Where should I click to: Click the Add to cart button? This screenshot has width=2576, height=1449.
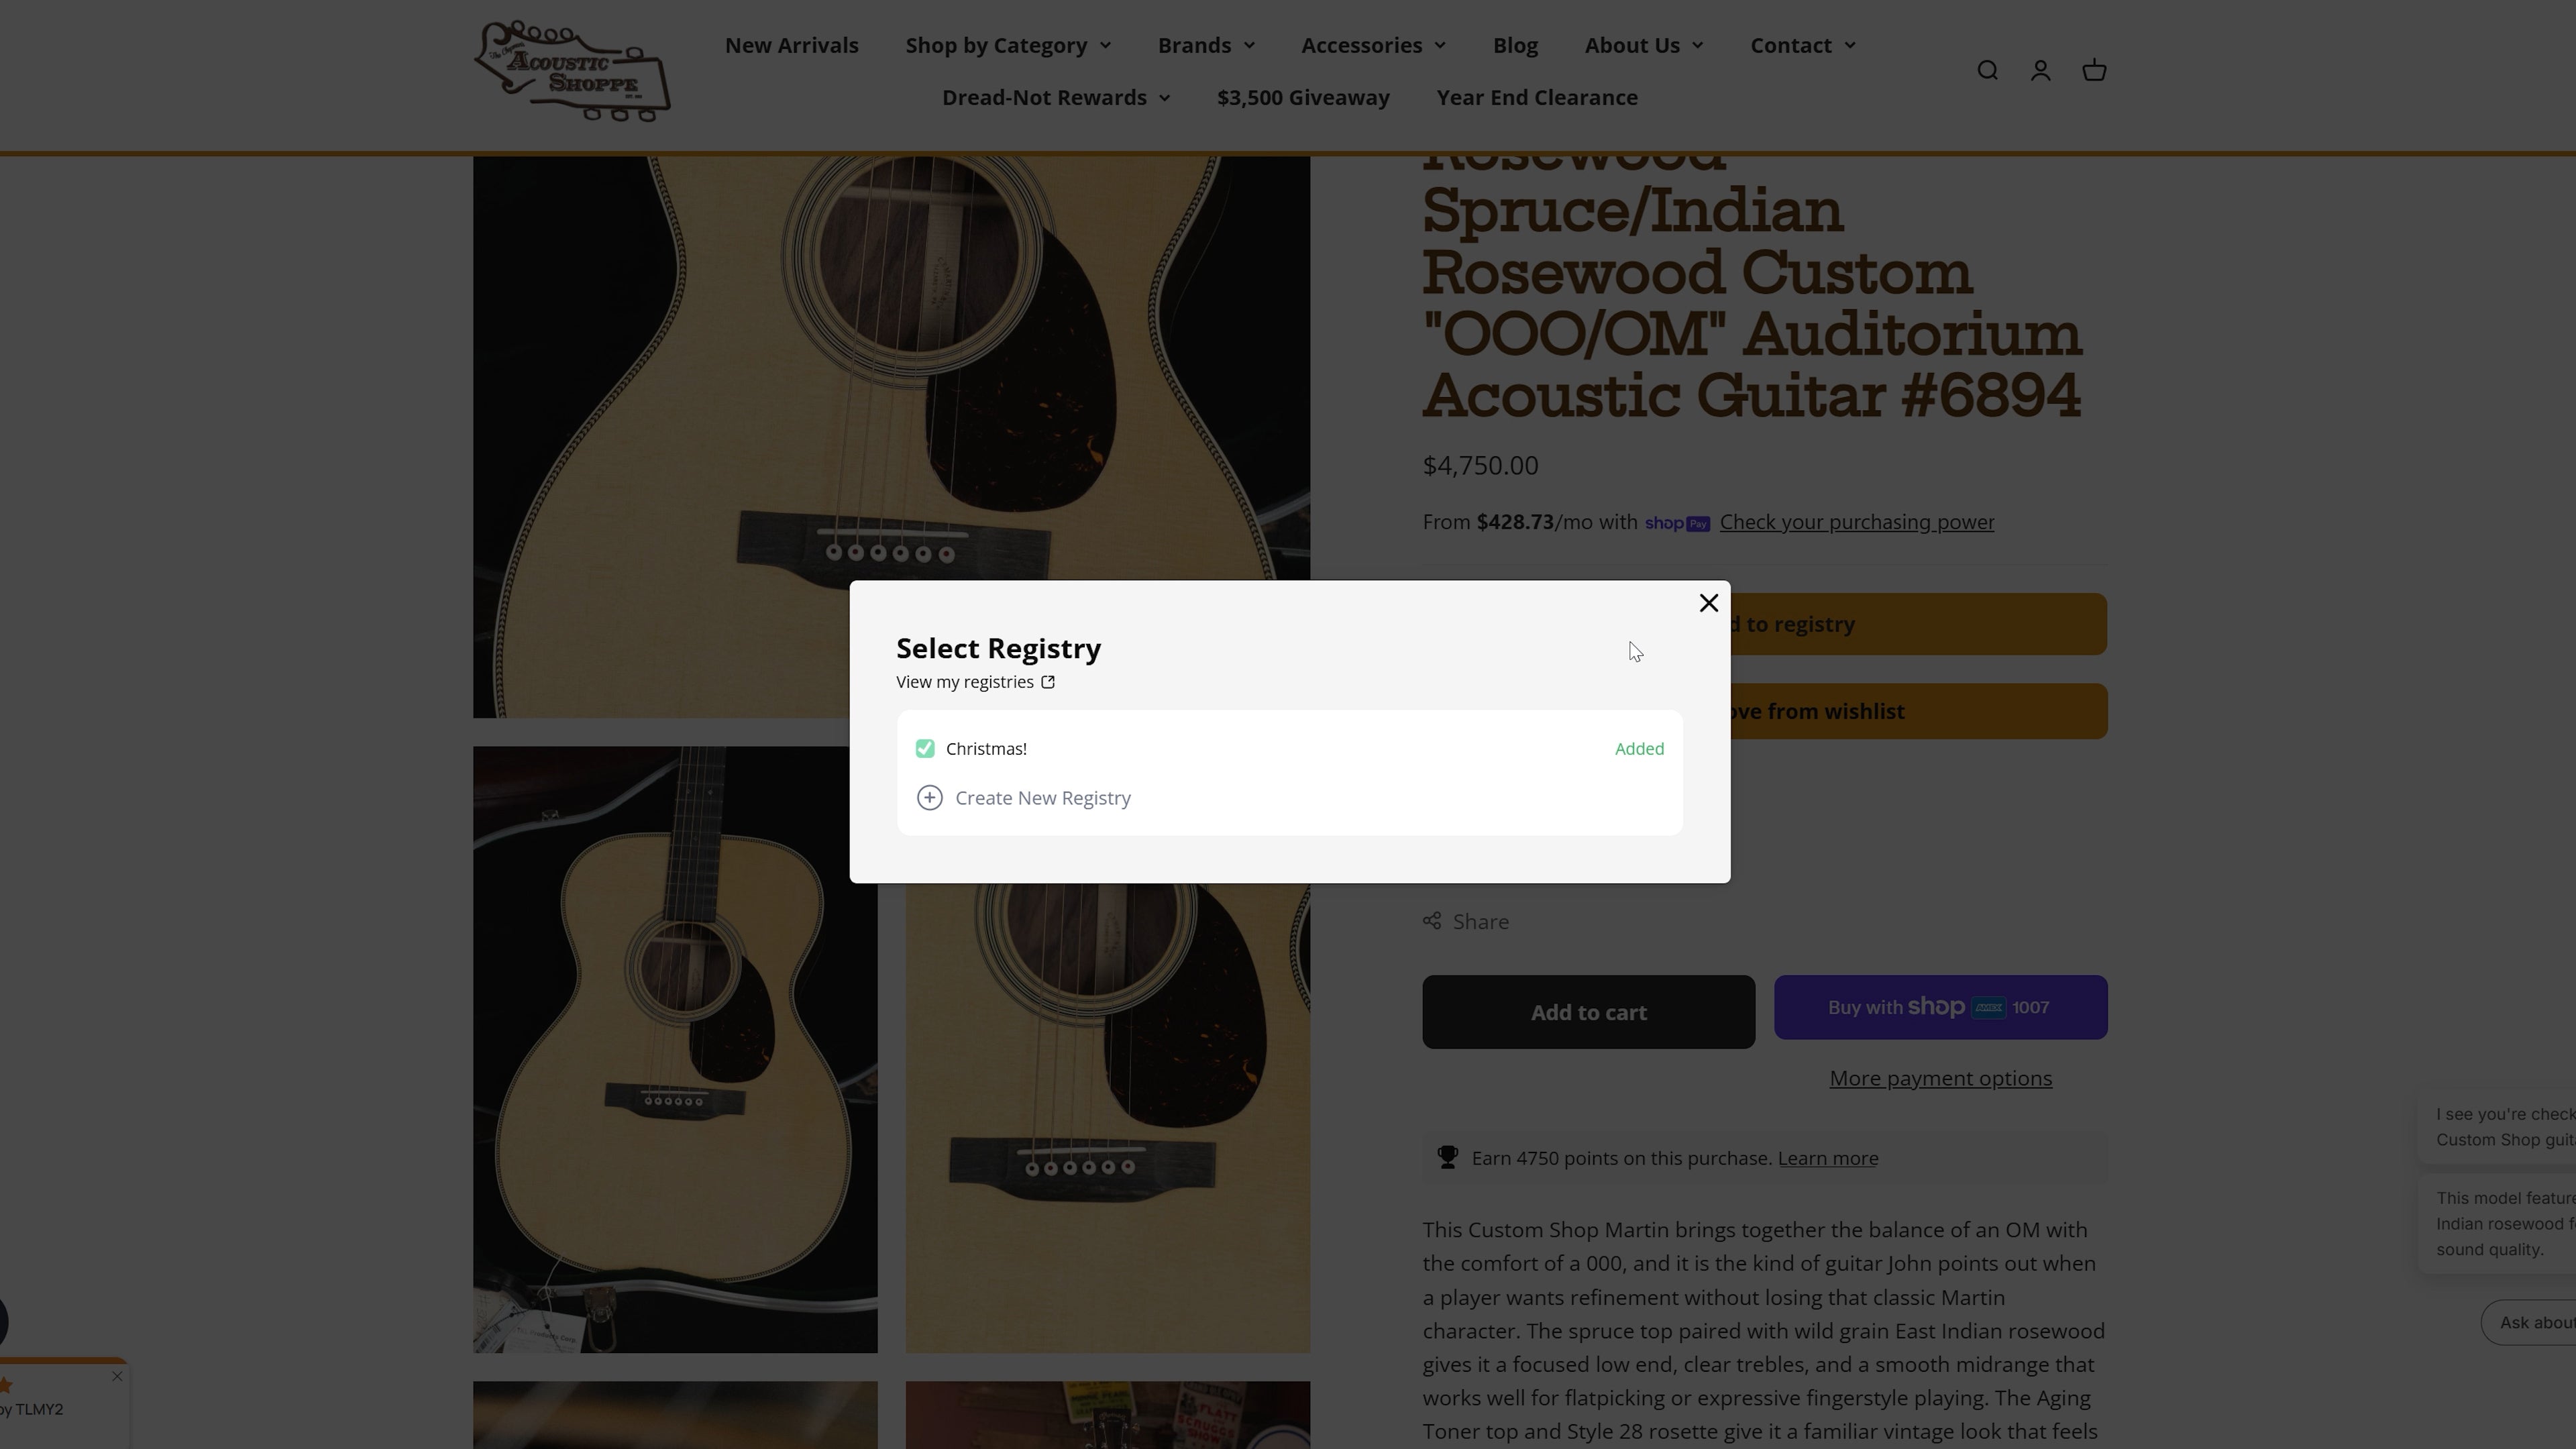(1588, 1012)
